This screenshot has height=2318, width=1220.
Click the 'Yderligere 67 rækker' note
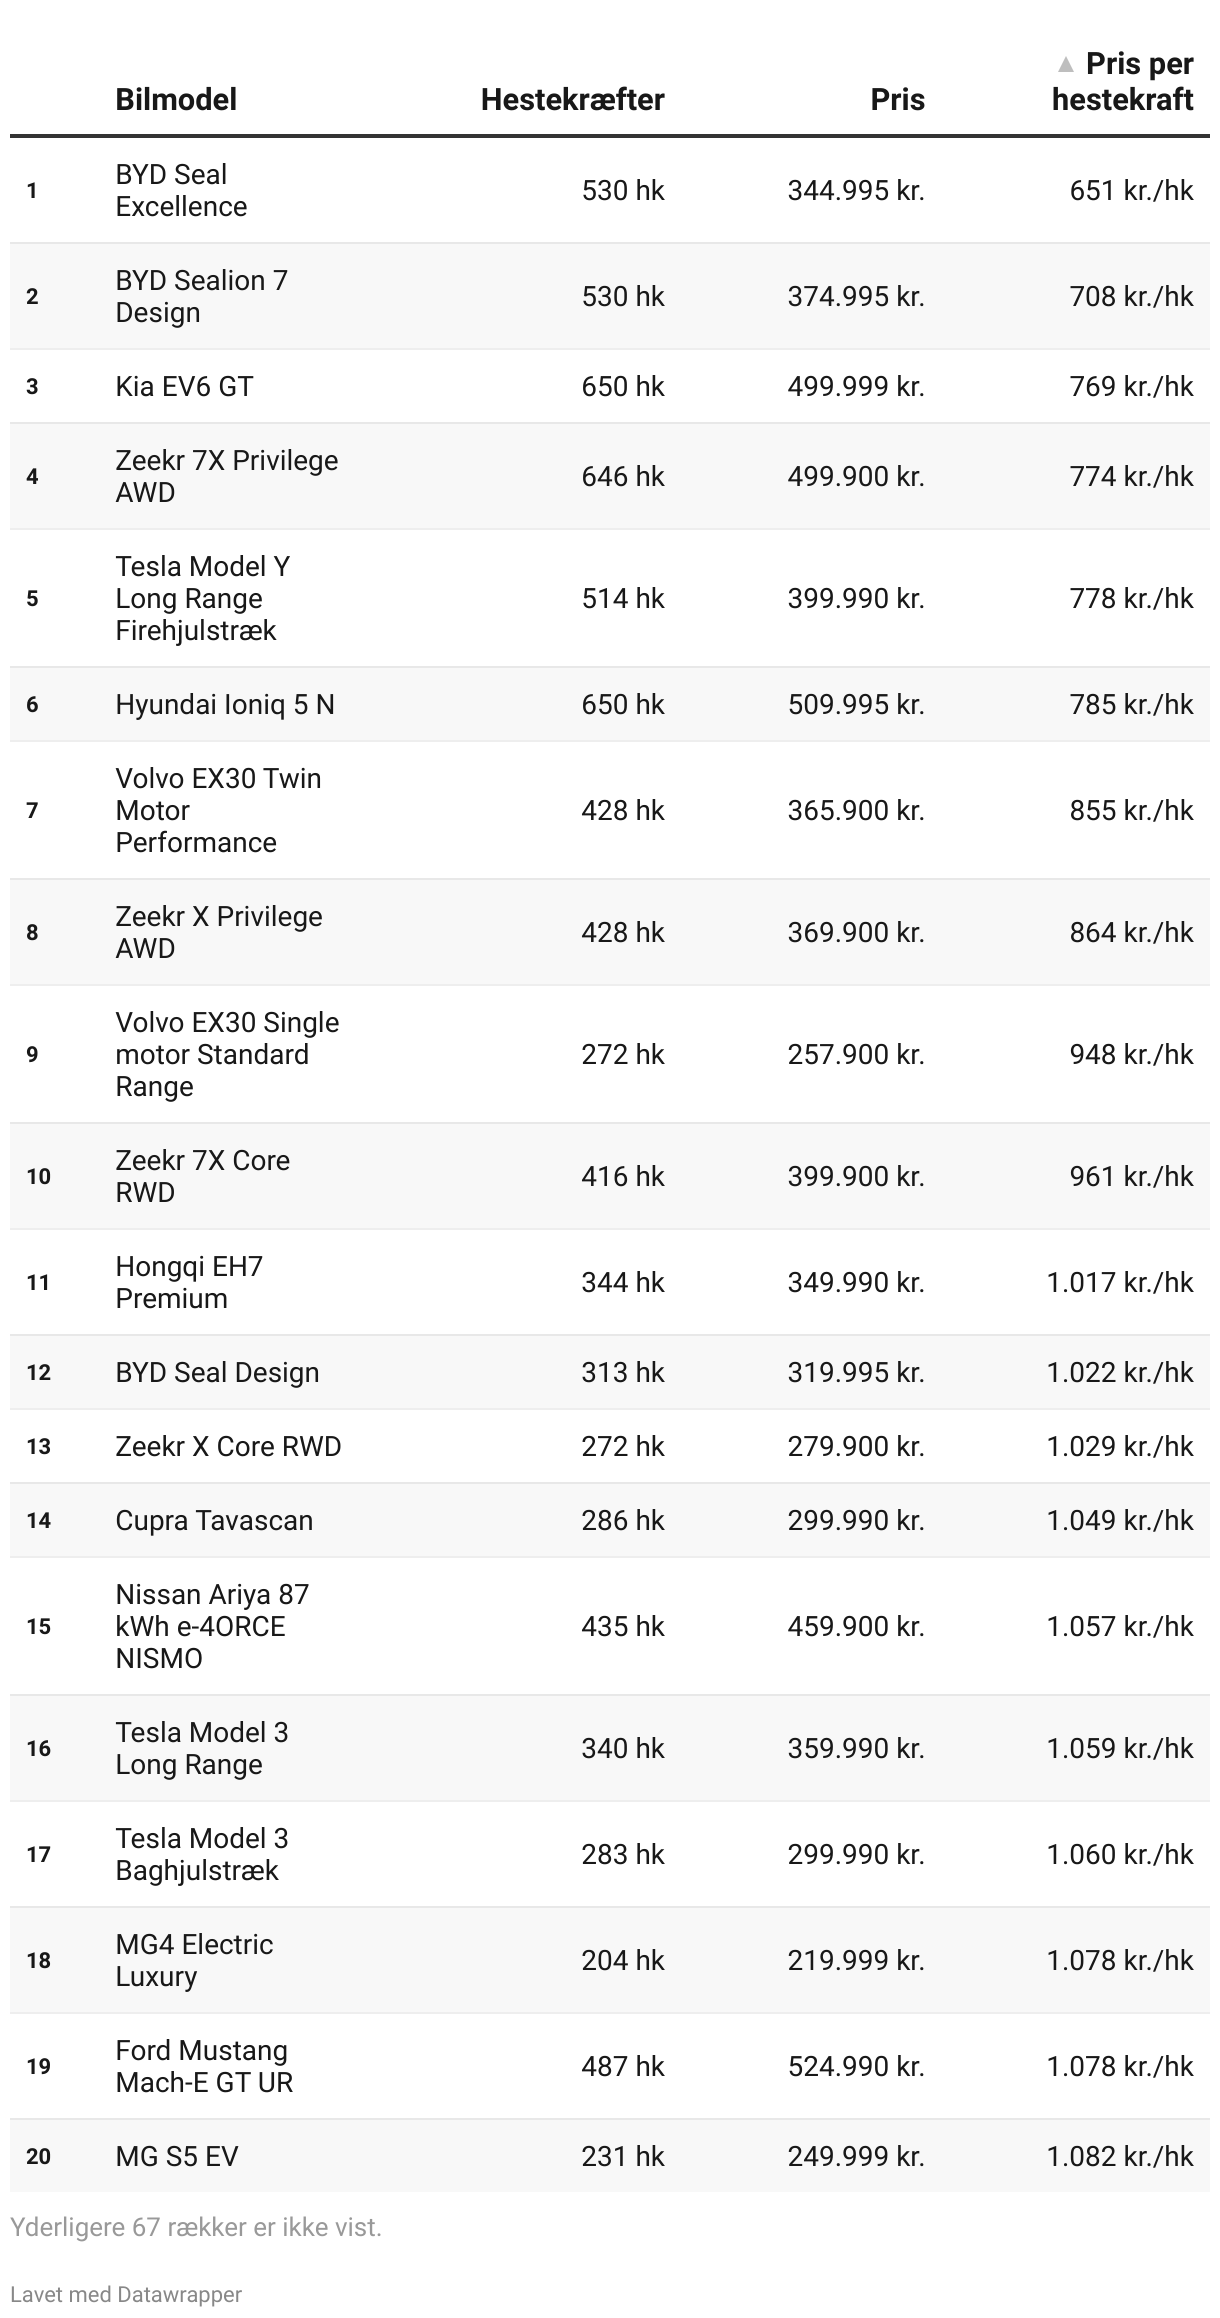pos(196,2227)
